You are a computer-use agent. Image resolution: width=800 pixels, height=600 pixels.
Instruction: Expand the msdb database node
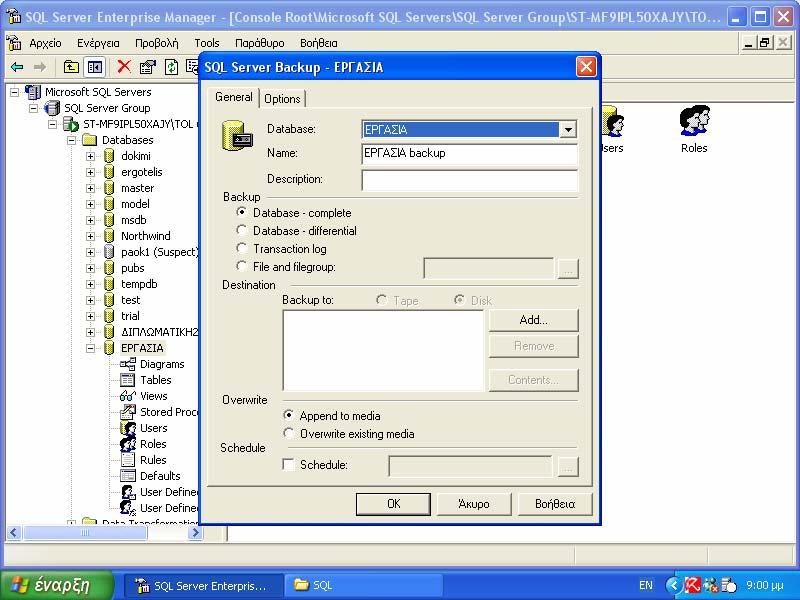pyautogui.click(x=90, y=220)
